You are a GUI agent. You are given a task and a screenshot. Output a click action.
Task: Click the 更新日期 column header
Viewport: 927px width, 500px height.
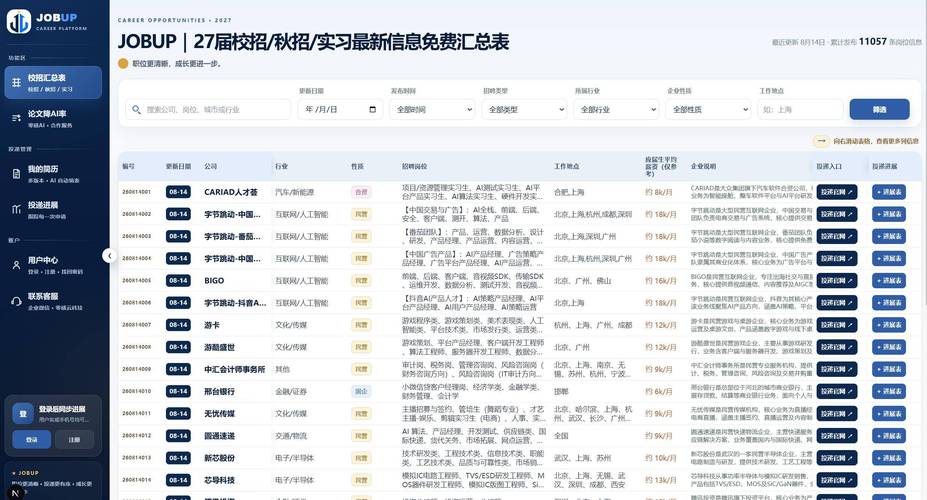(x=178, y=167)
